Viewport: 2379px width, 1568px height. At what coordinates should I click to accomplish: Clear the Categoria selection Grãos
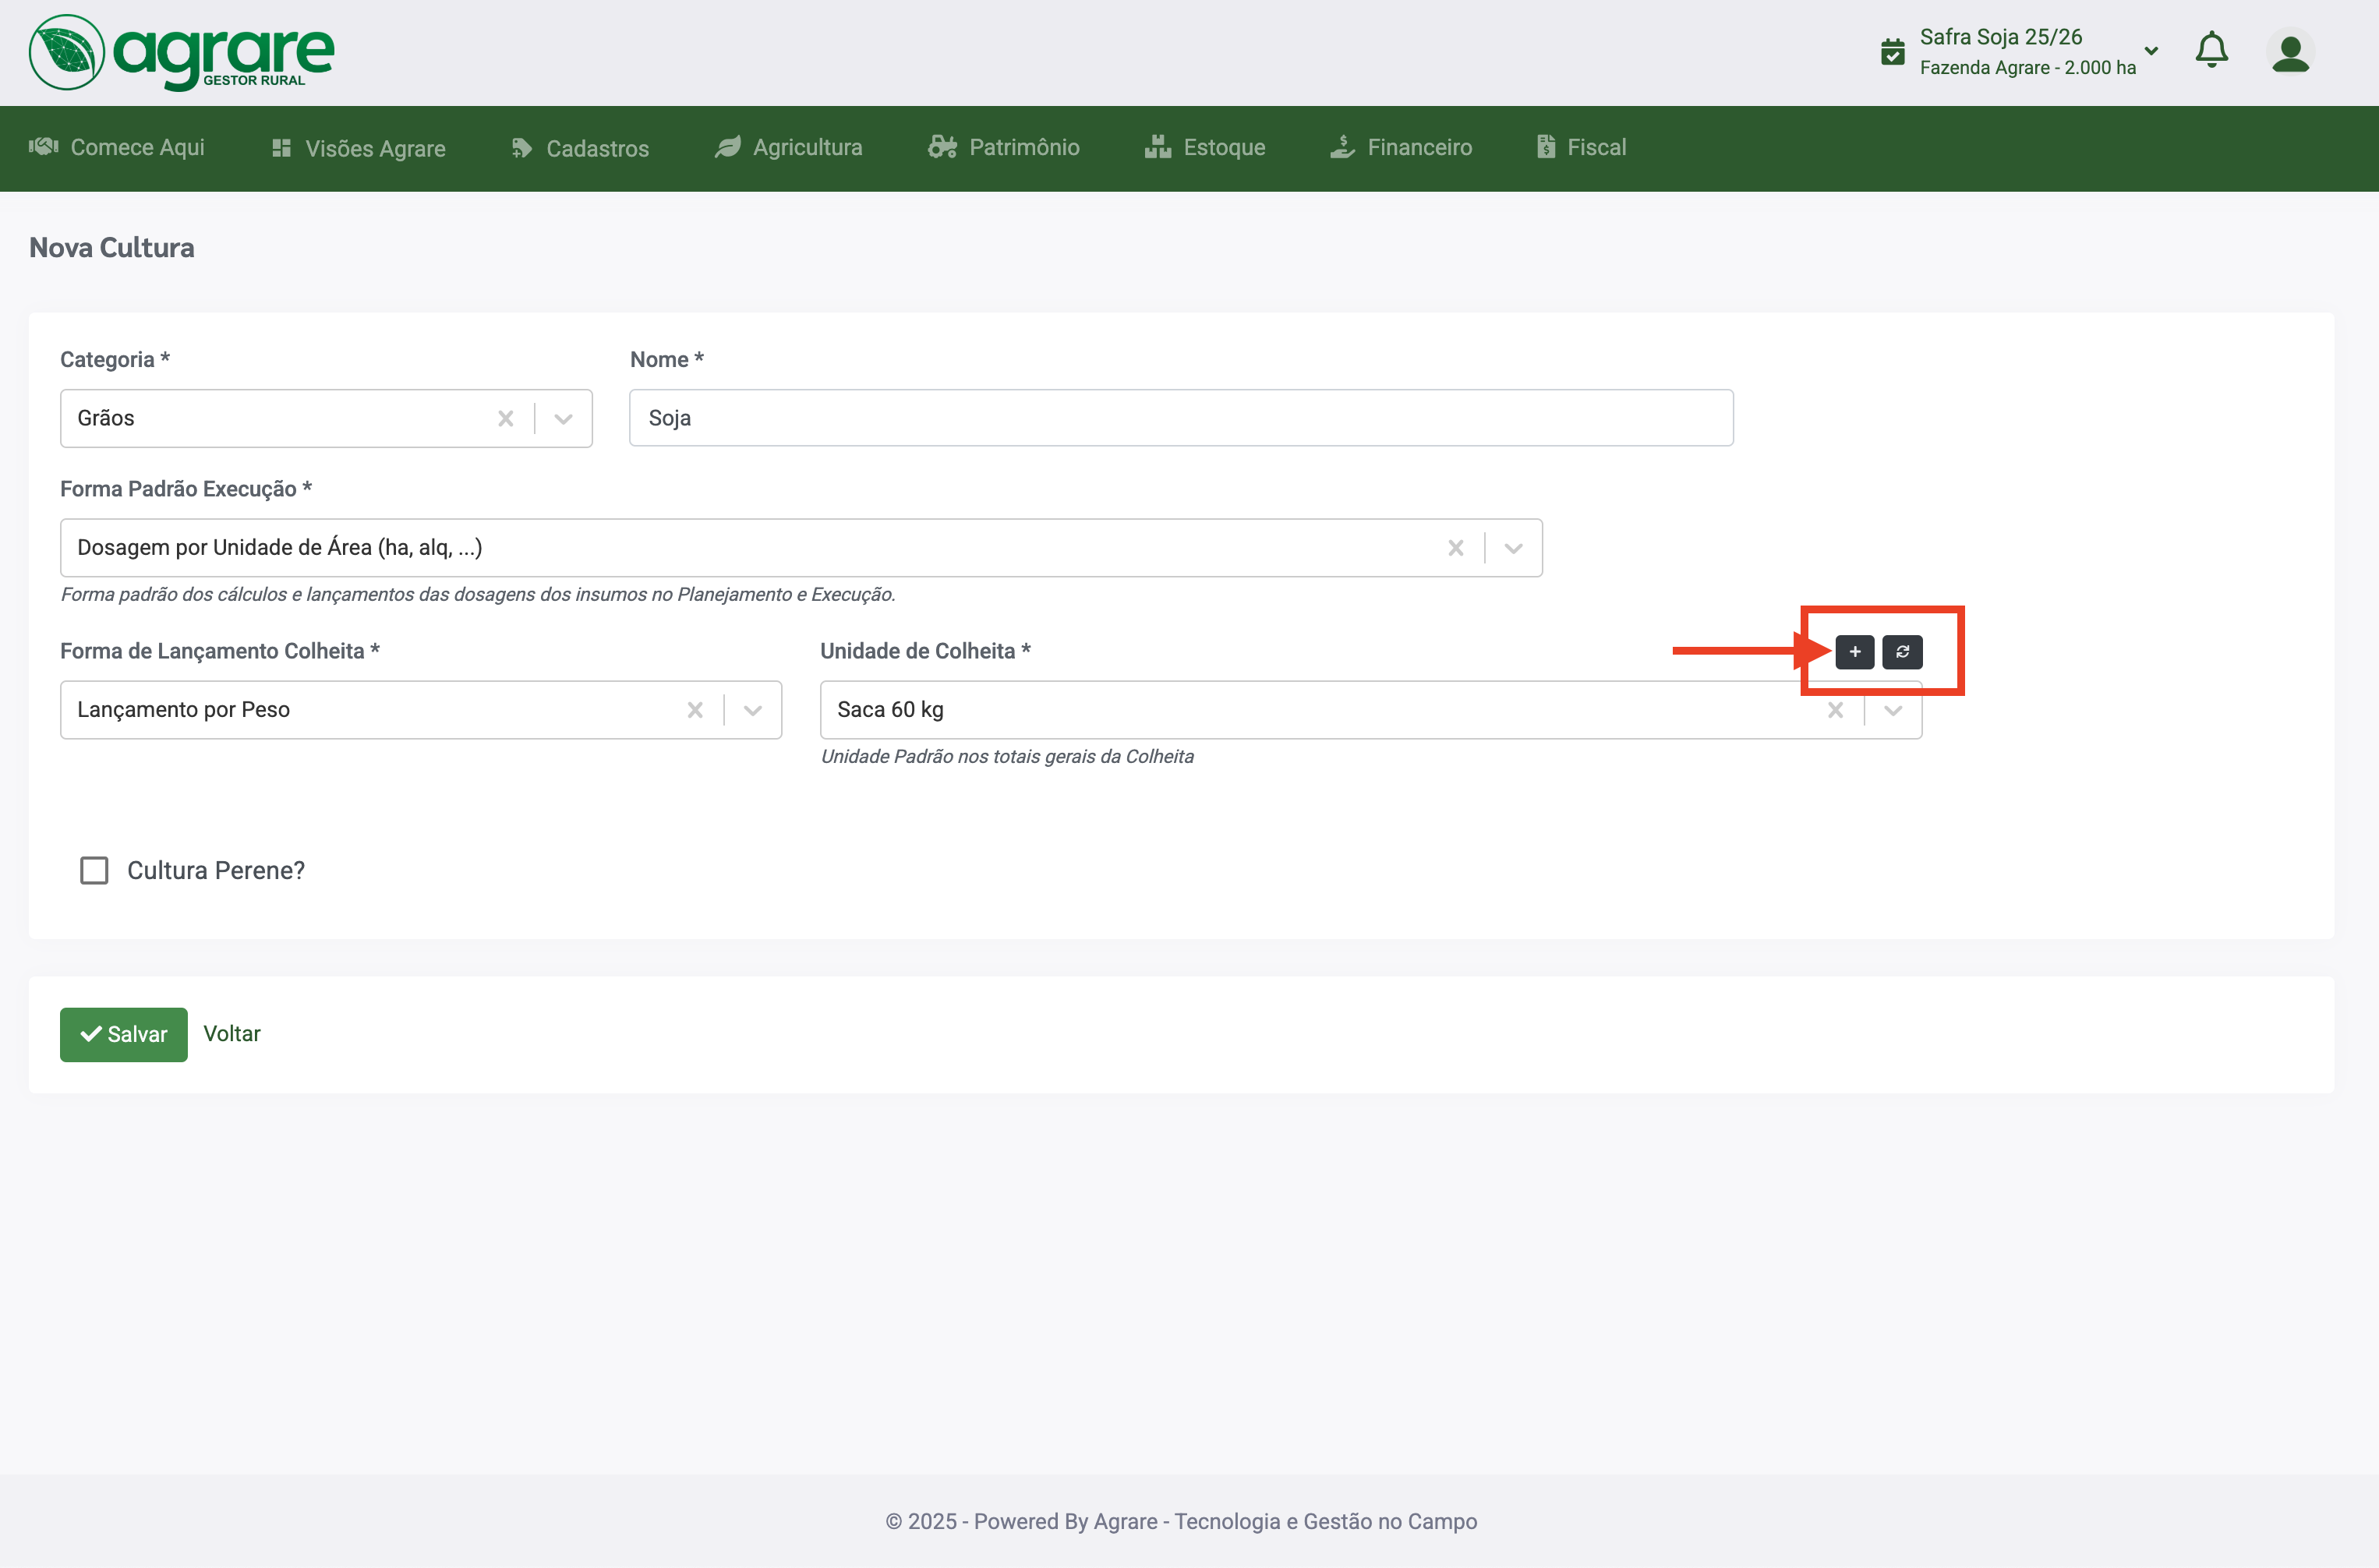tap(506, 418)
